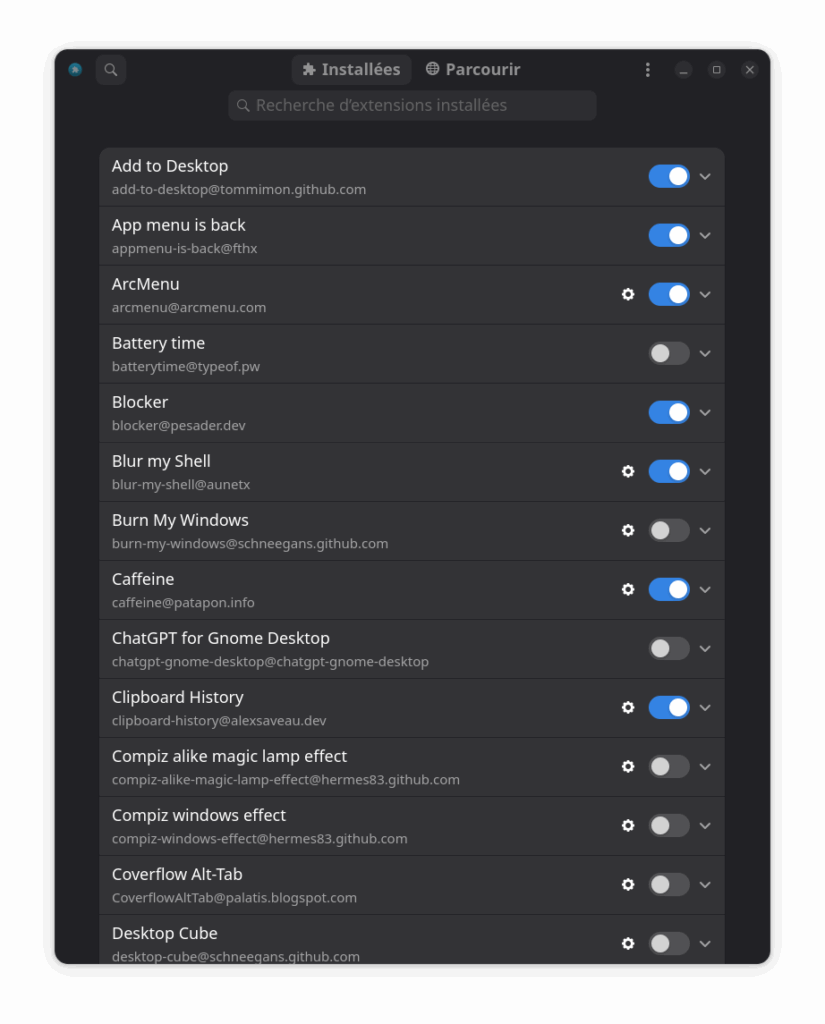
Task: Enable ChatGPT for Gnome Desktop toggle
Action: click(669, 648)
